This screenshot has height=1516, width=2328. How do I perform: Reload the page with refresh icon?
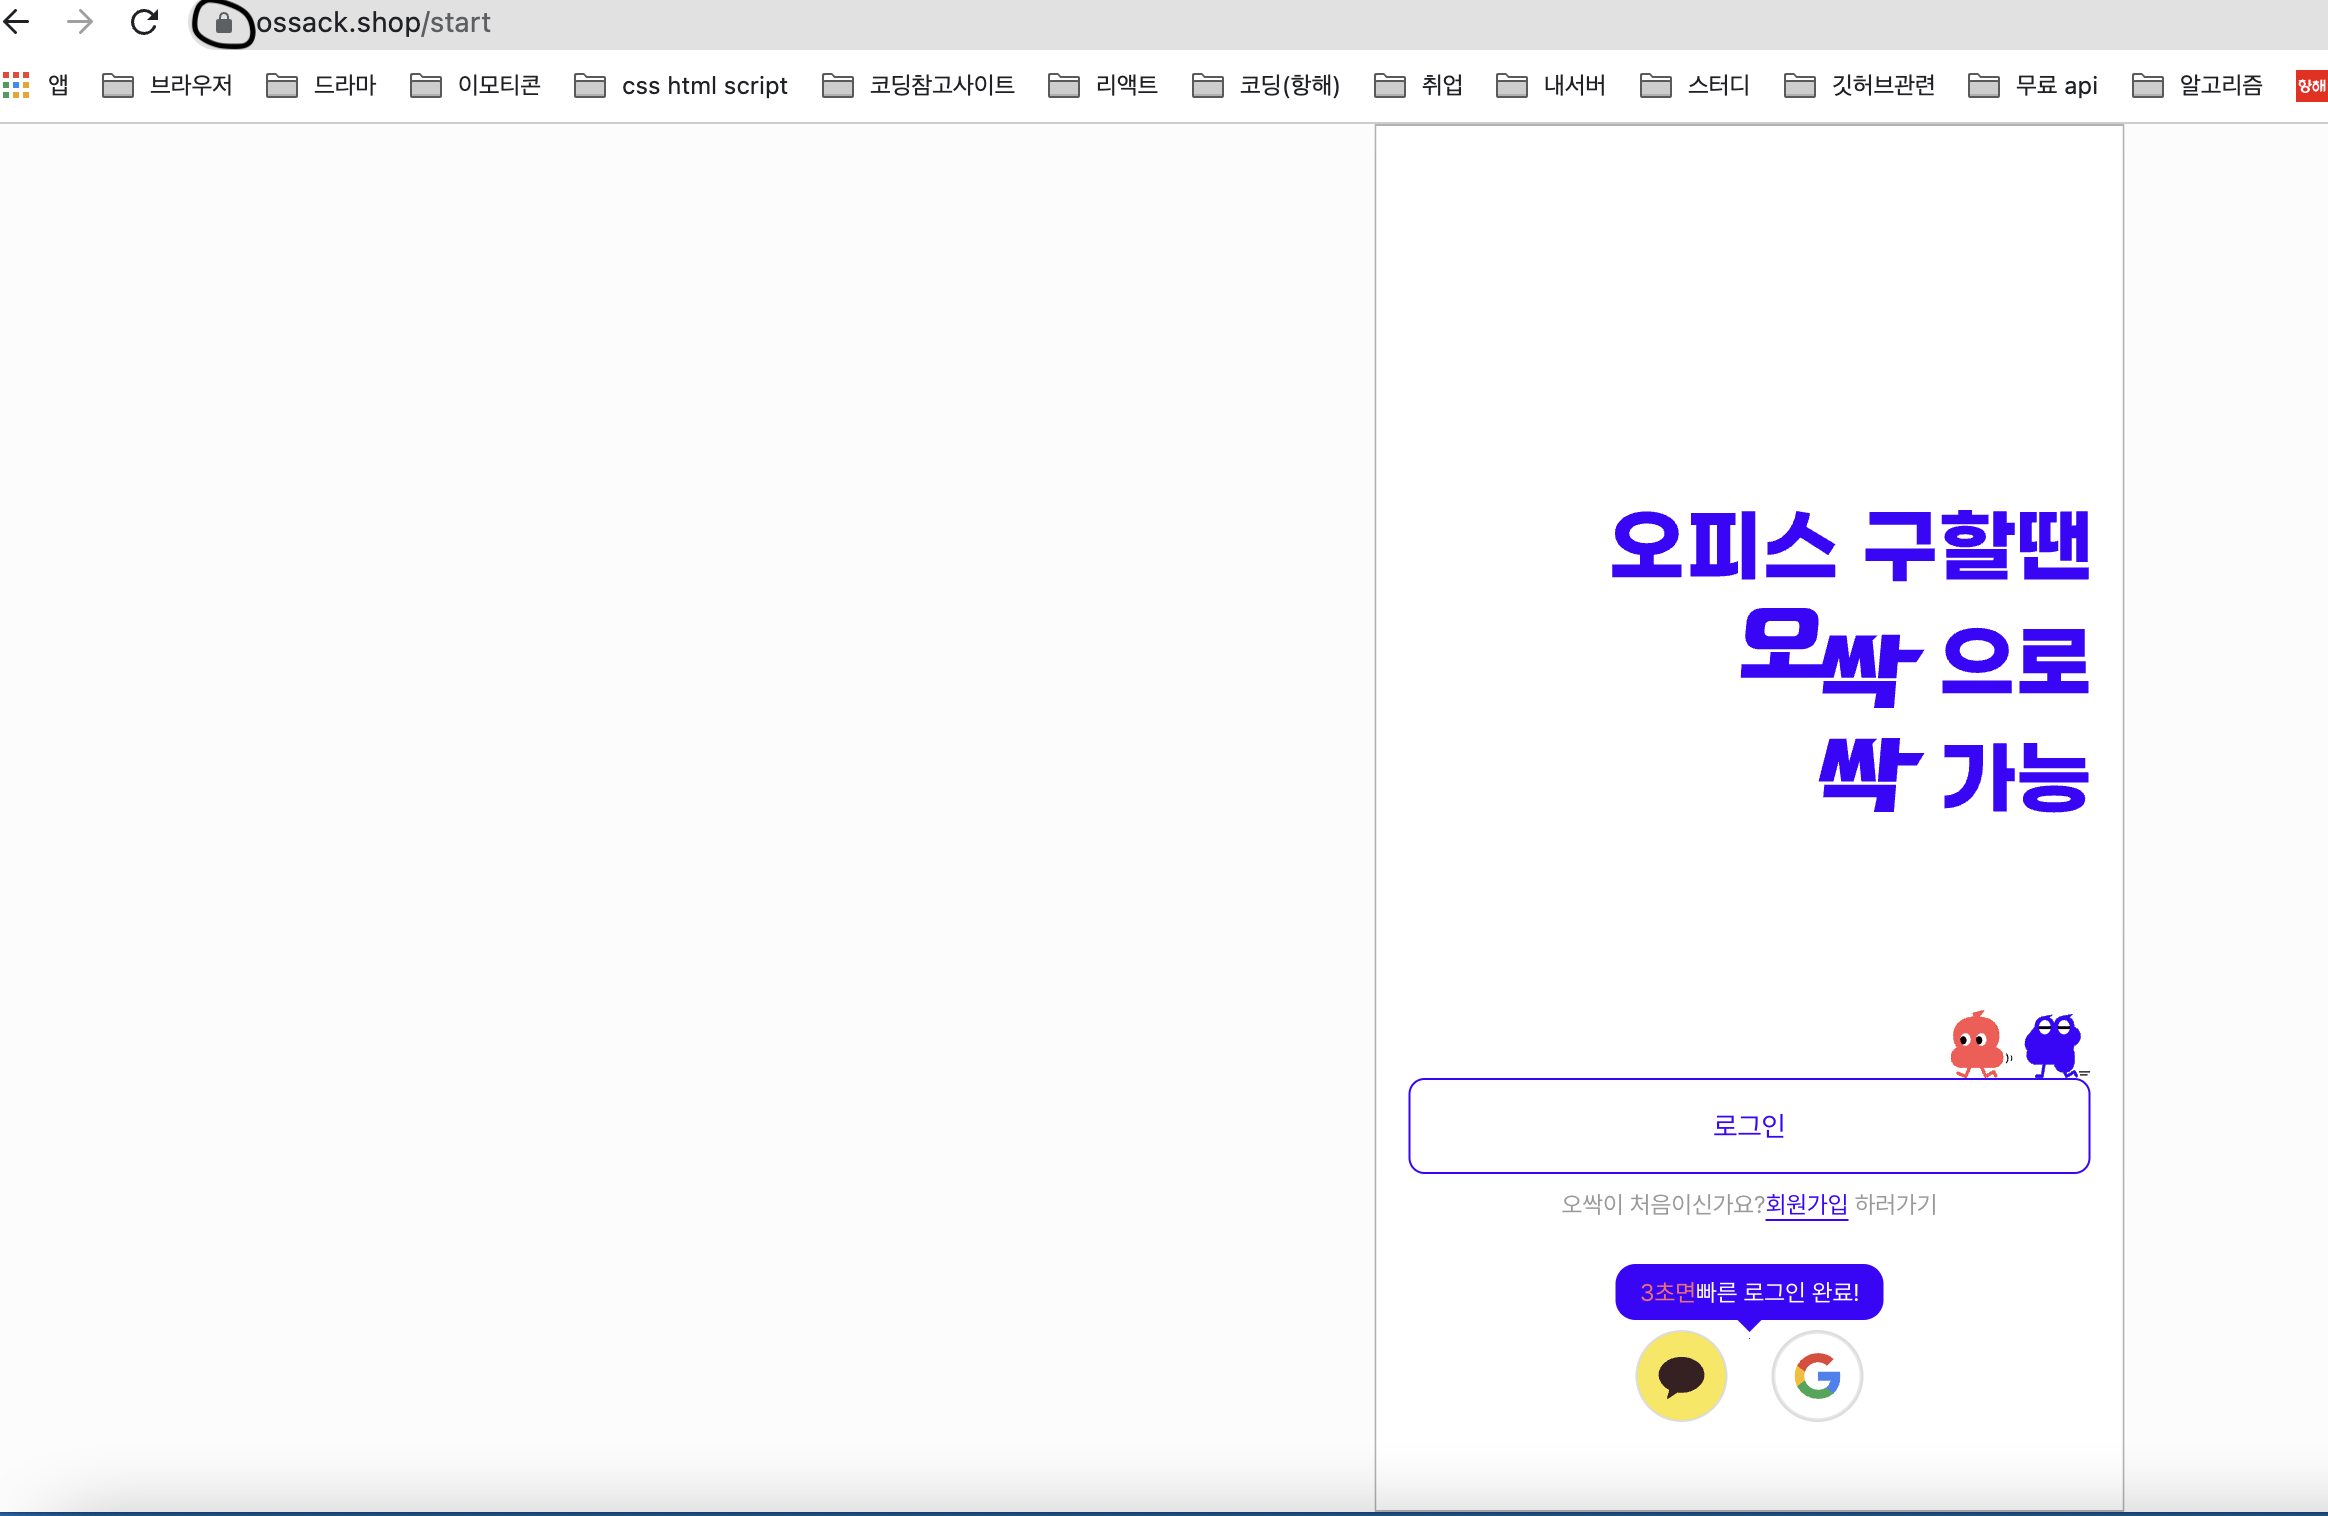click(145, 22)
